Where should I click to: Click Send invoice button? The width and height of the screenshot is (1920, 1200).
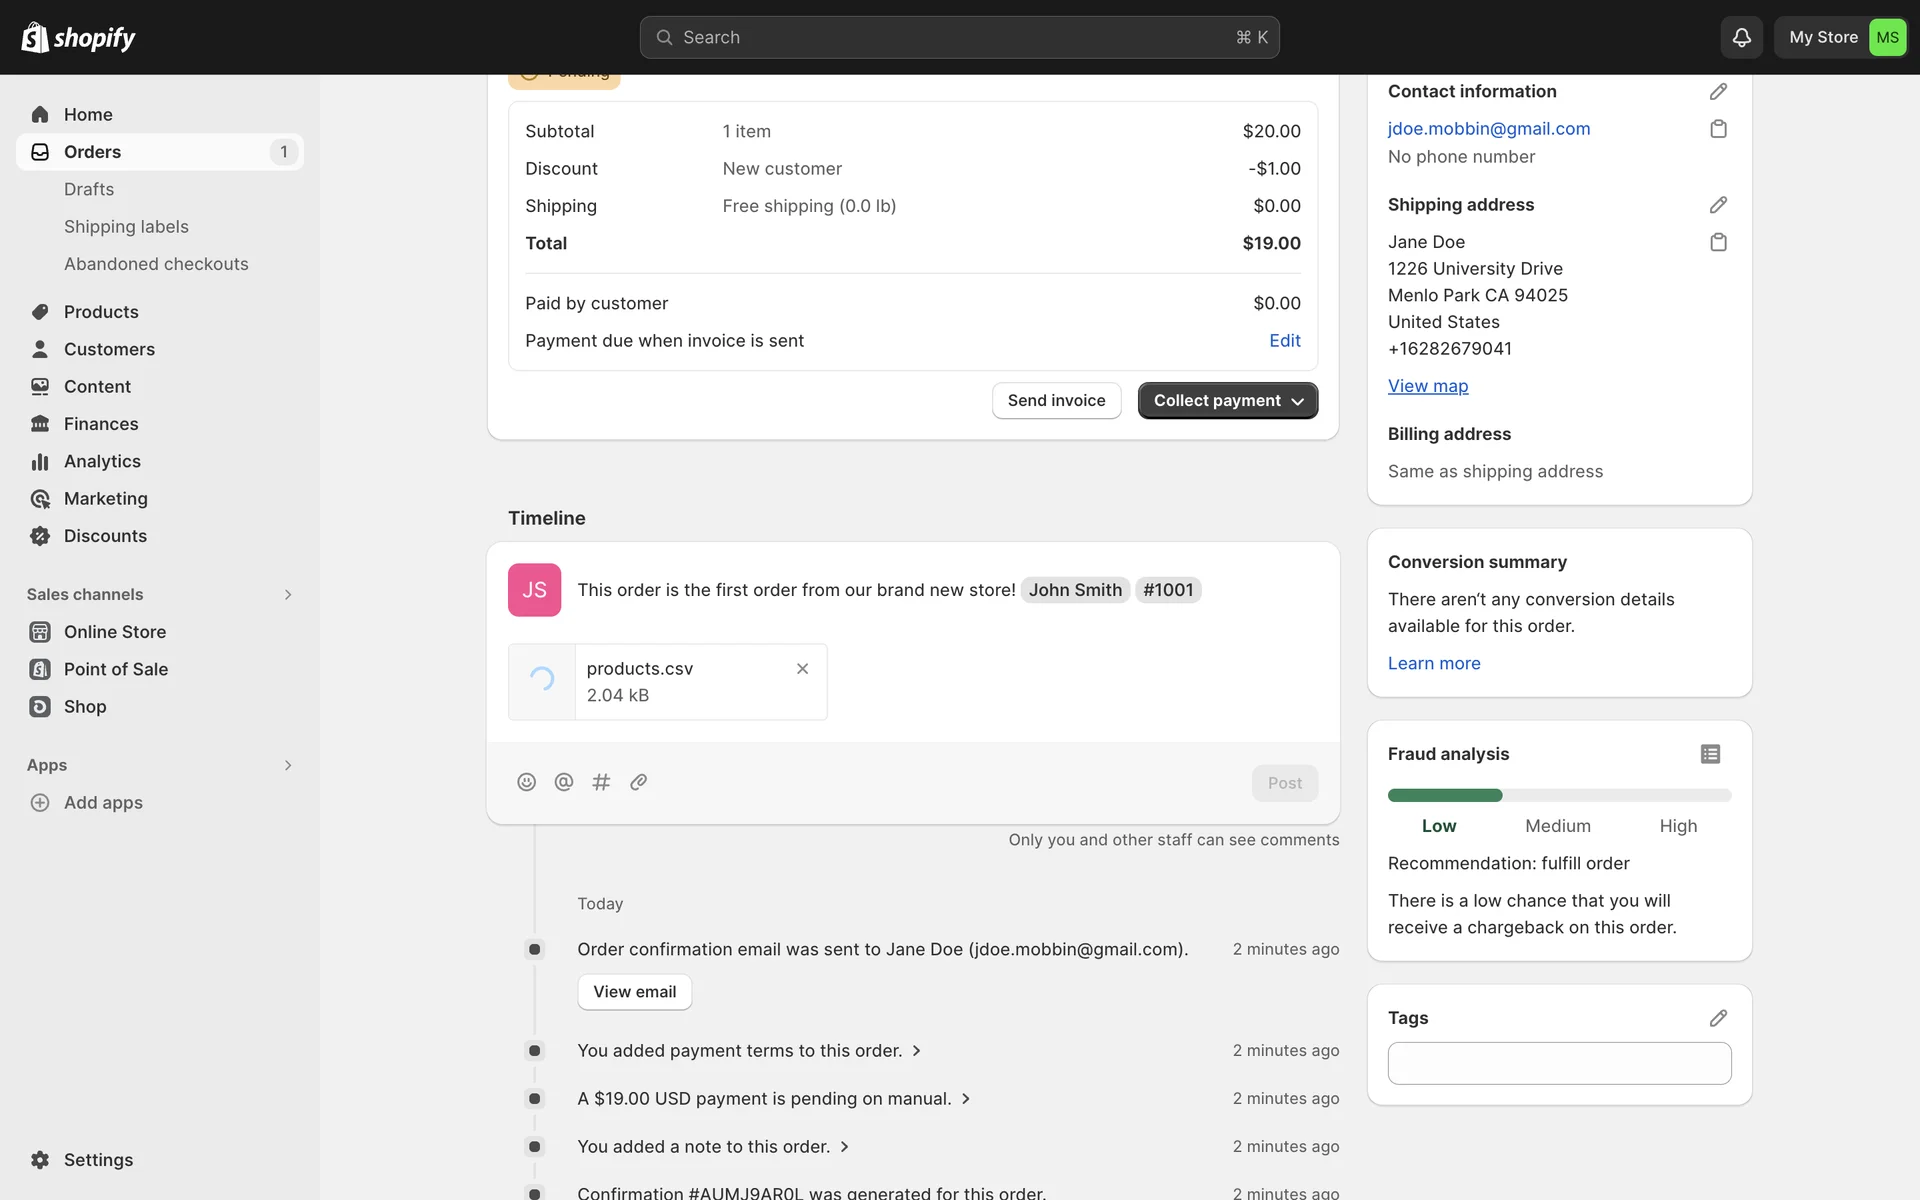pyautogui.click(x=1056, y=401)
